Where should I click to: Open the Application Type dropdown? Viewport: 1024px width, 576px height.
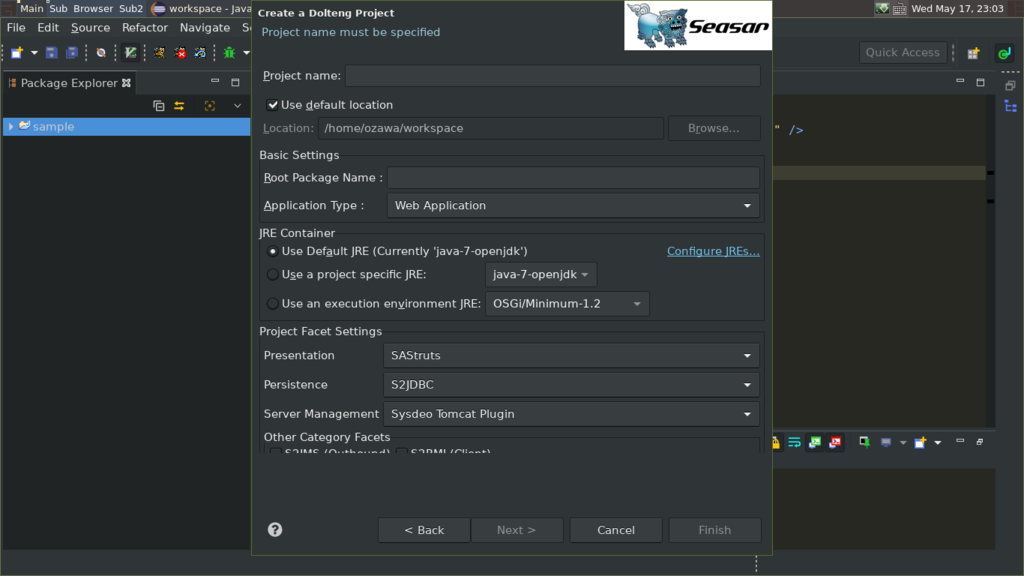573,205
